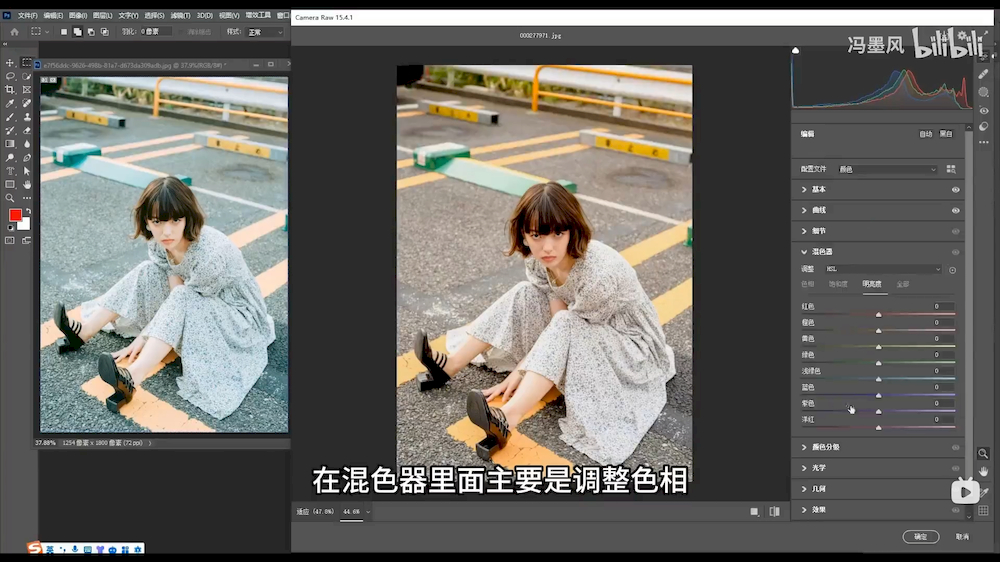Click the 自动 auto button
Viewport: 1000px width, 562px height.
[925, 134]
